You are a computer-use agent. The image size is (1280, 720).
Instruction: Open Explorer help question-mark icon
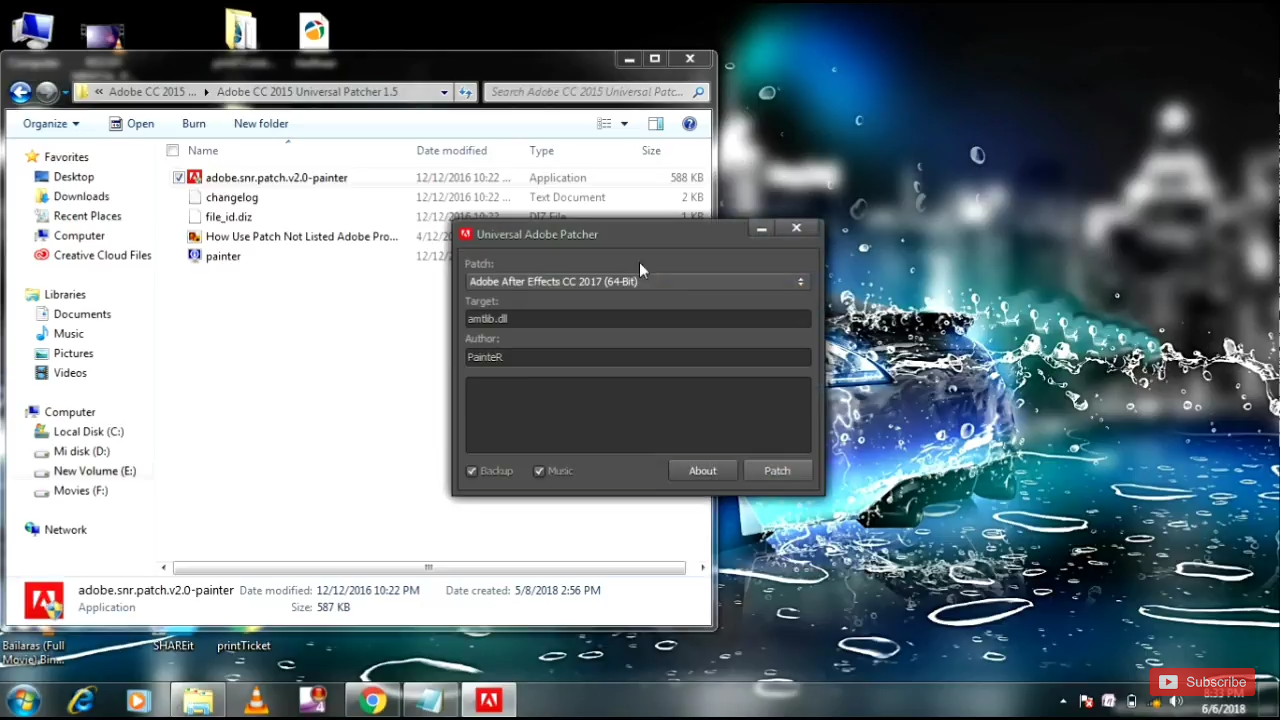pyautogui.click(x=689, y=124)
